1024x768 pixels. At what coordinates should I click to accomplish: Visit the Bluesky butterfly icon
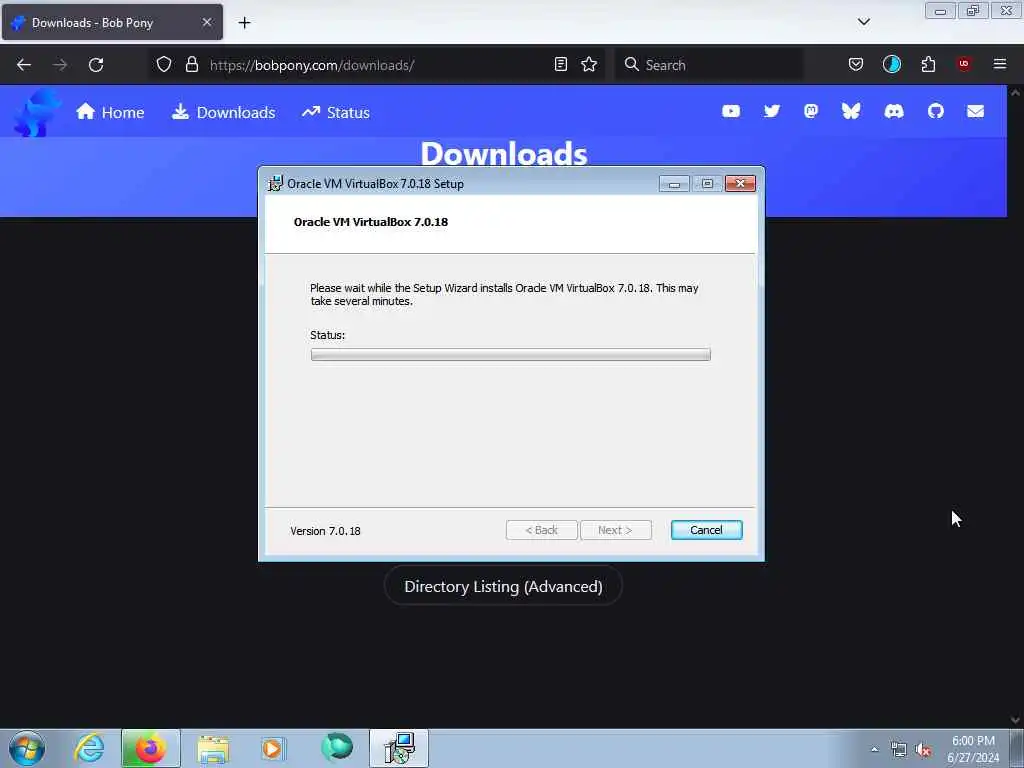(851, 111)
